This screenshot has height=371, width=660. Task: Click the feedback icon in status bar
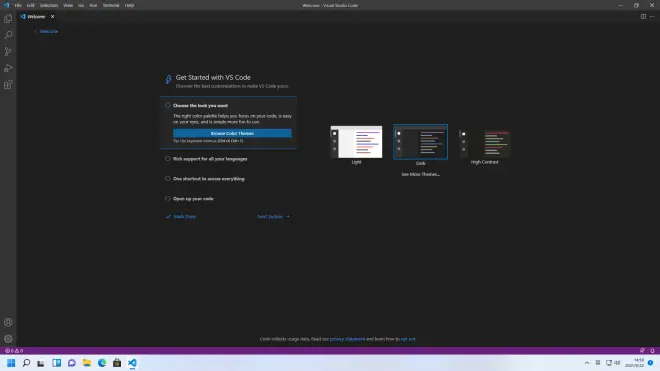[x=642, y=350]
